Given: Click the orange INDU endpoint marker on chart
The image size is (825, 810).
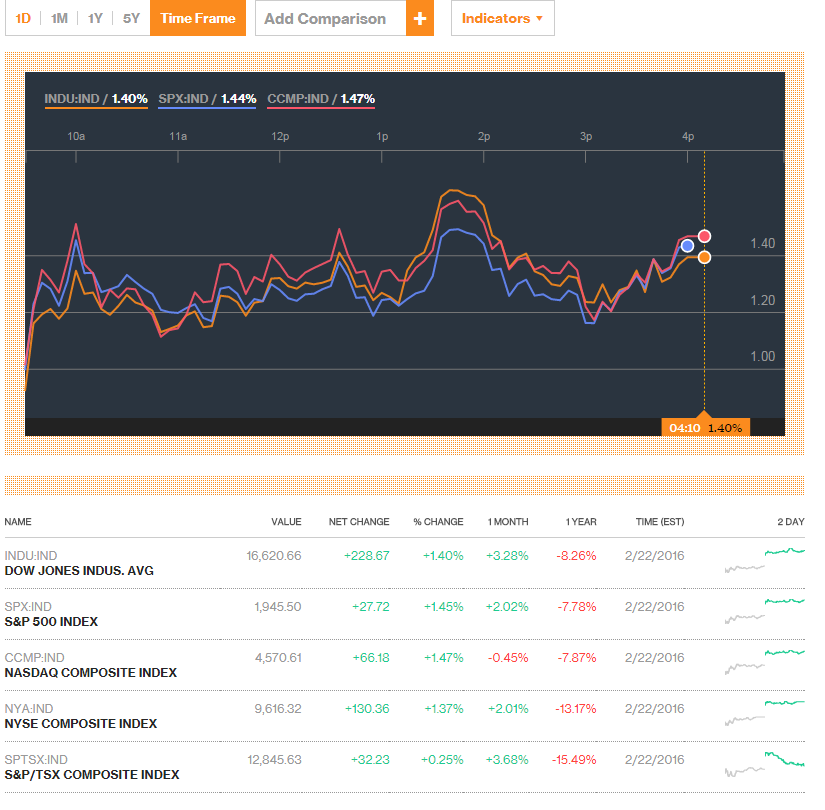Looking at the screenshot, I should click(x=705, y=257).
